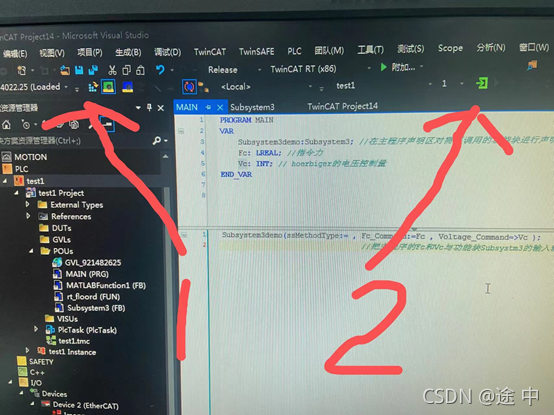The height and width of the screenshot is (415, 554).
Task: Collapse the VAR block in MAIN declaration
Action: click(x=181, y=131)
